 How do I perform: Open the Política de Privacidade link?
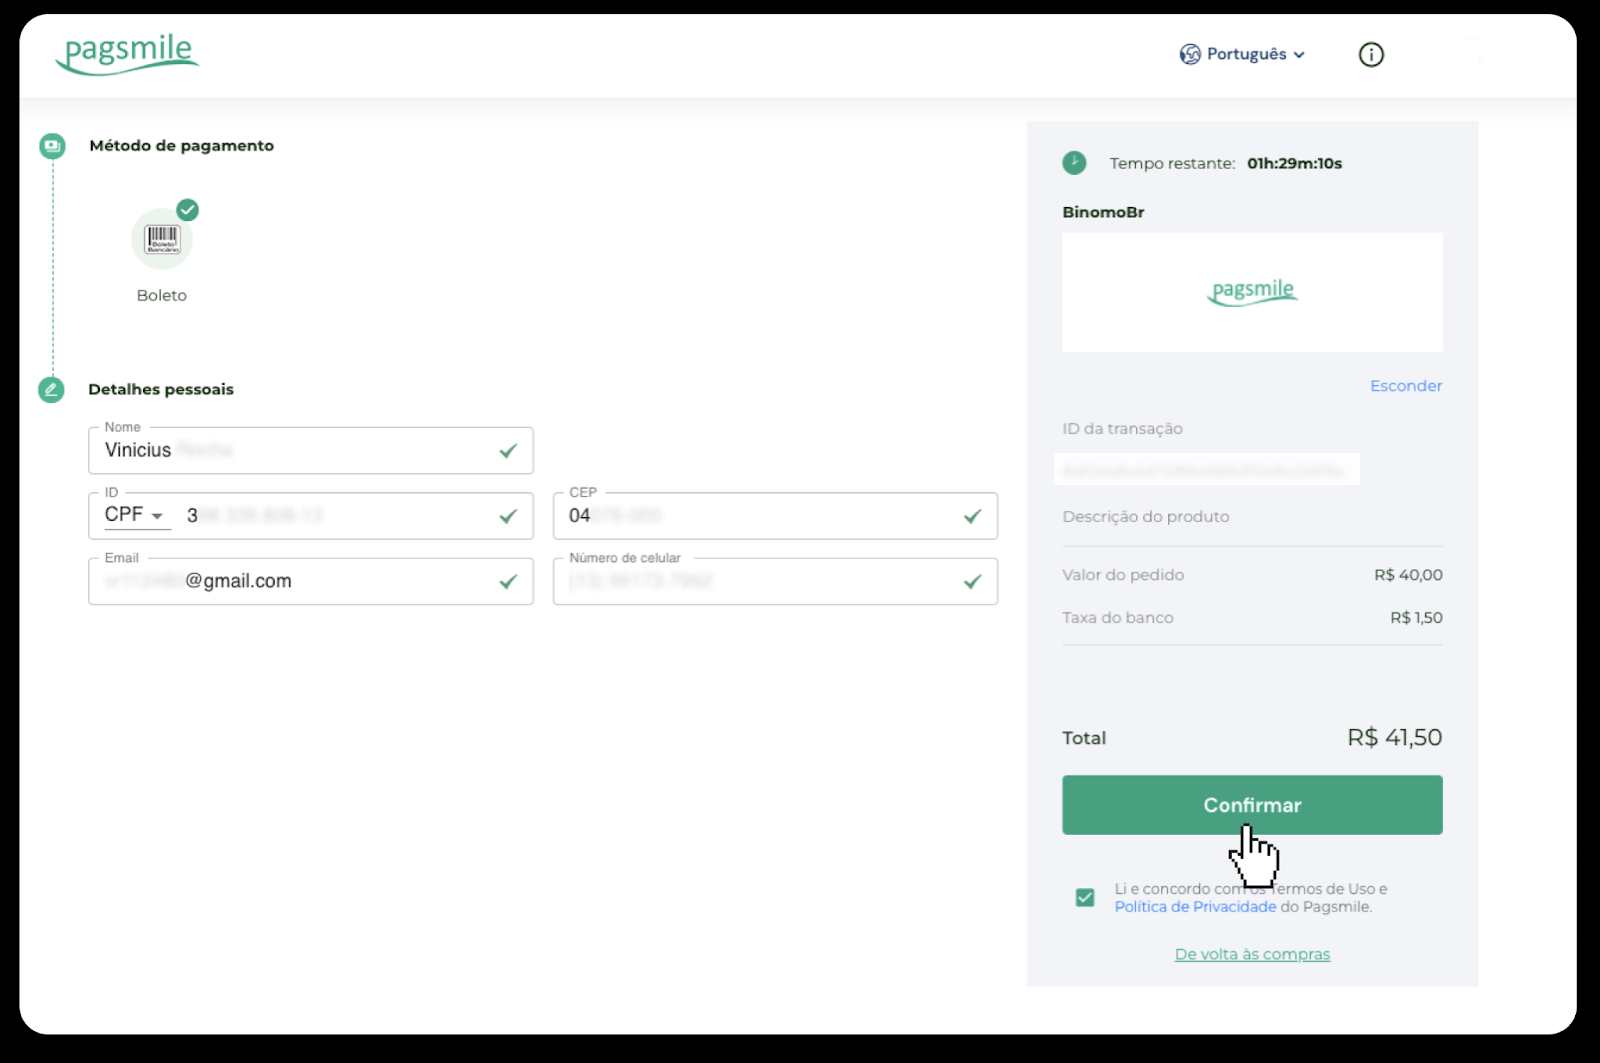1195,907
